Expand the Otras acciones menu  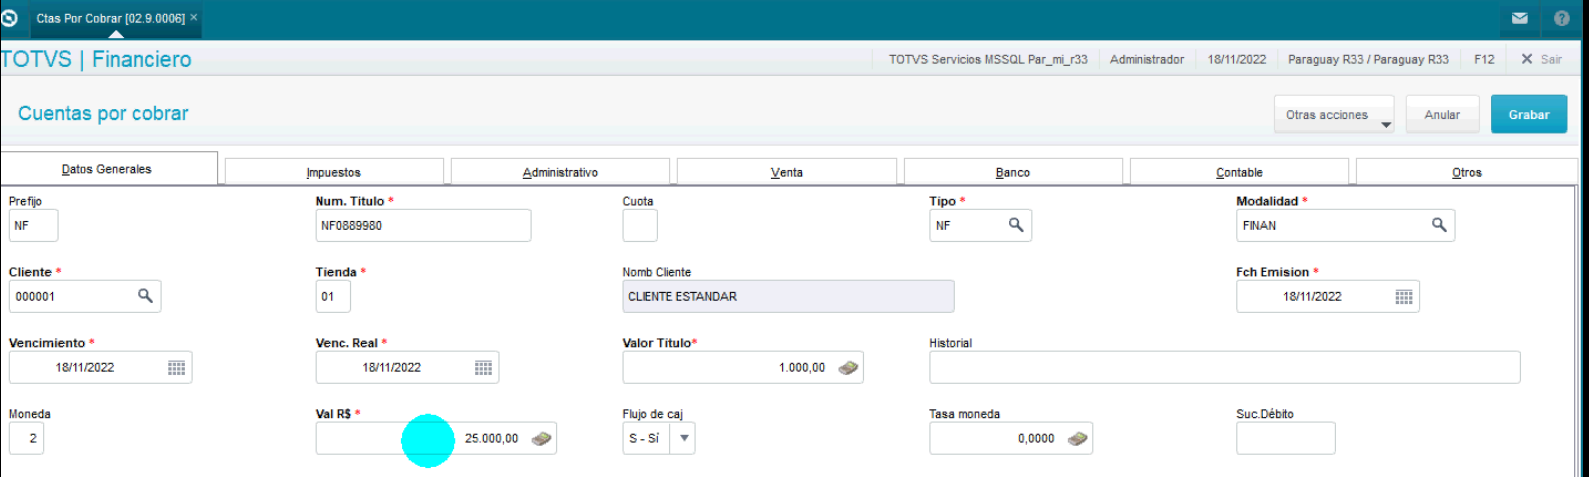click(x=1334, y=115)
